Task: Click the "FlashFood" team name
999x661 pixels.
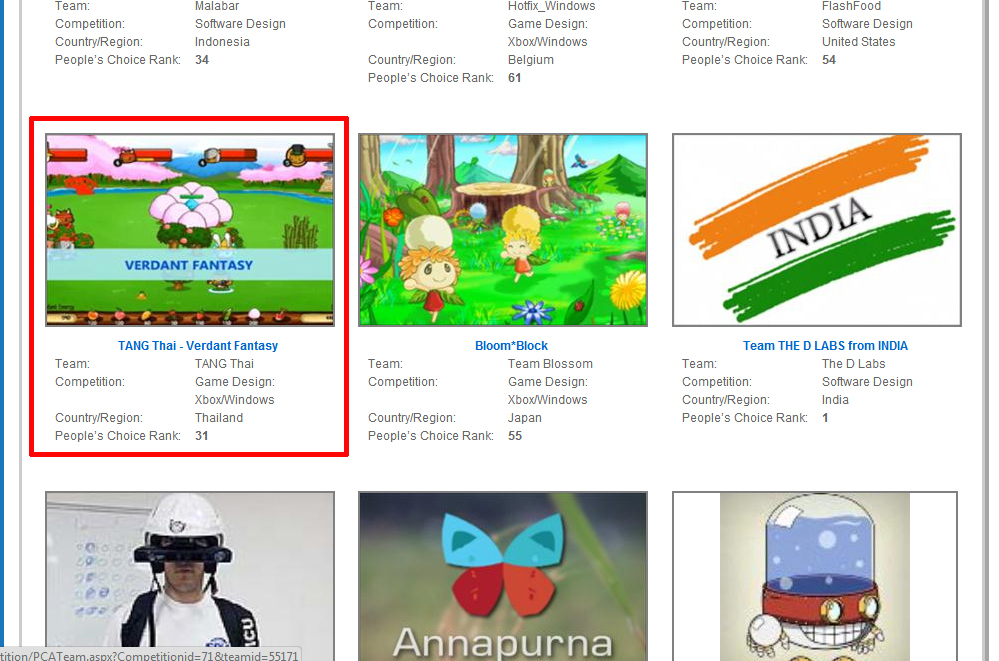Action: click(x=852, y=6)
